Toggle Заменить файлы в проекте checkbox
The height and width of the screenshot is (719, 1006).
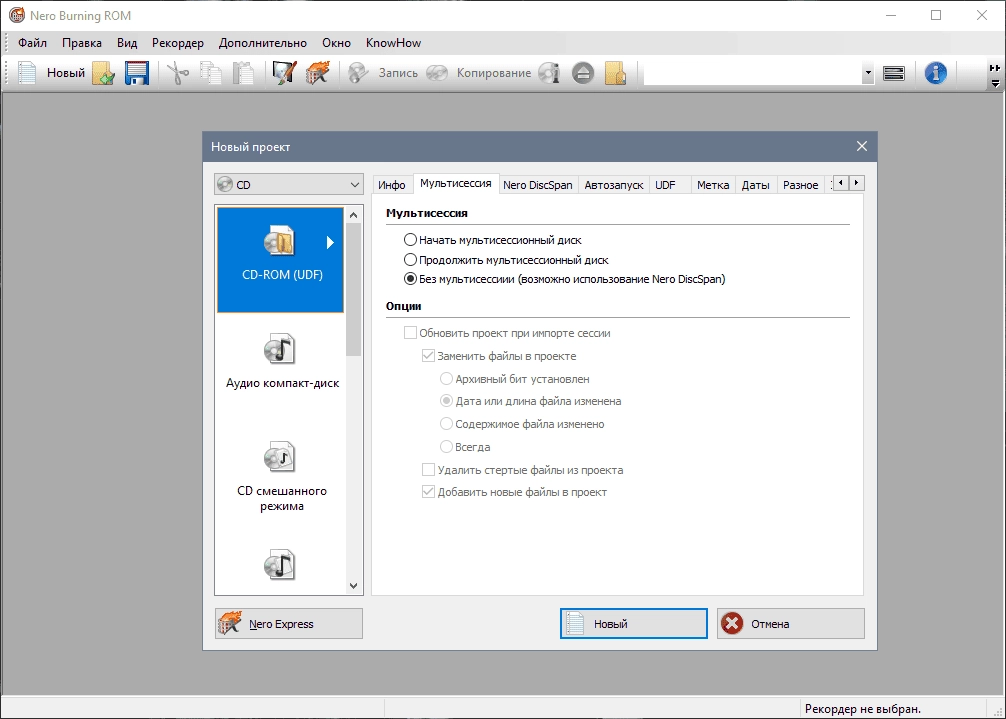click(428, 356)
